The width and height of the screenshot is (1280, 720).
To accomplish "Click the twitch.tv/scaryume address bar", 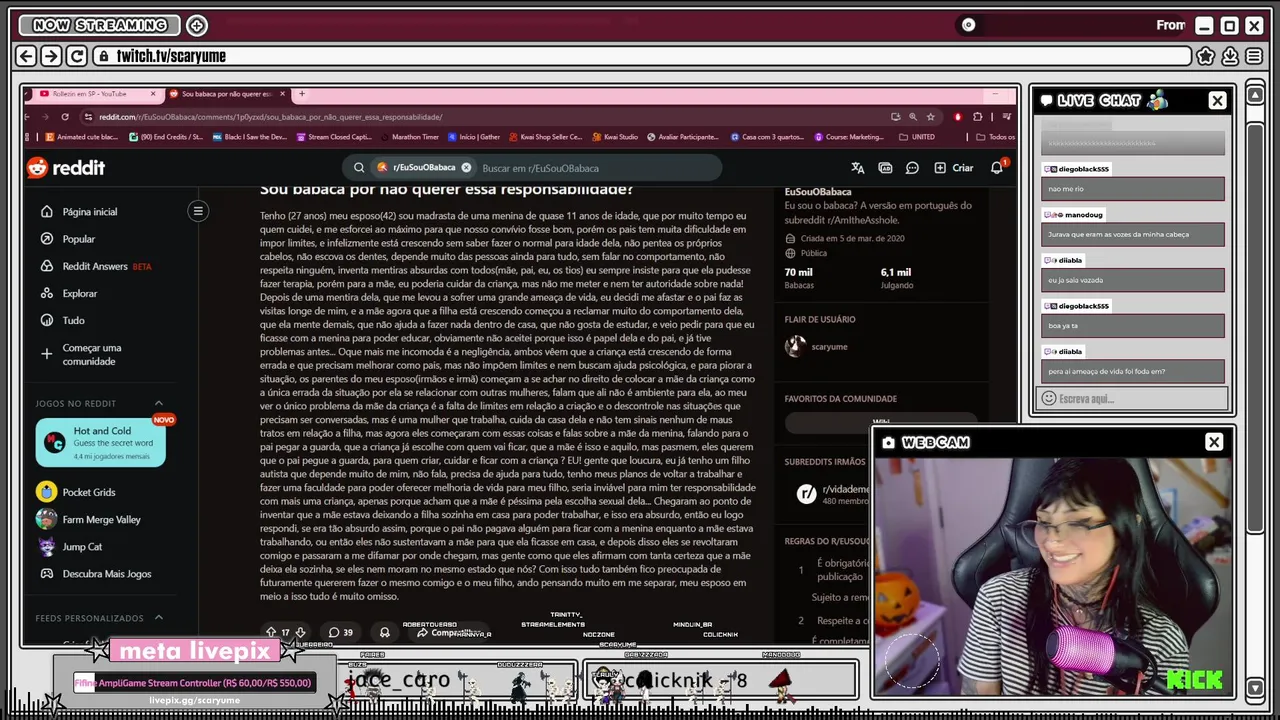I will 642,56.
